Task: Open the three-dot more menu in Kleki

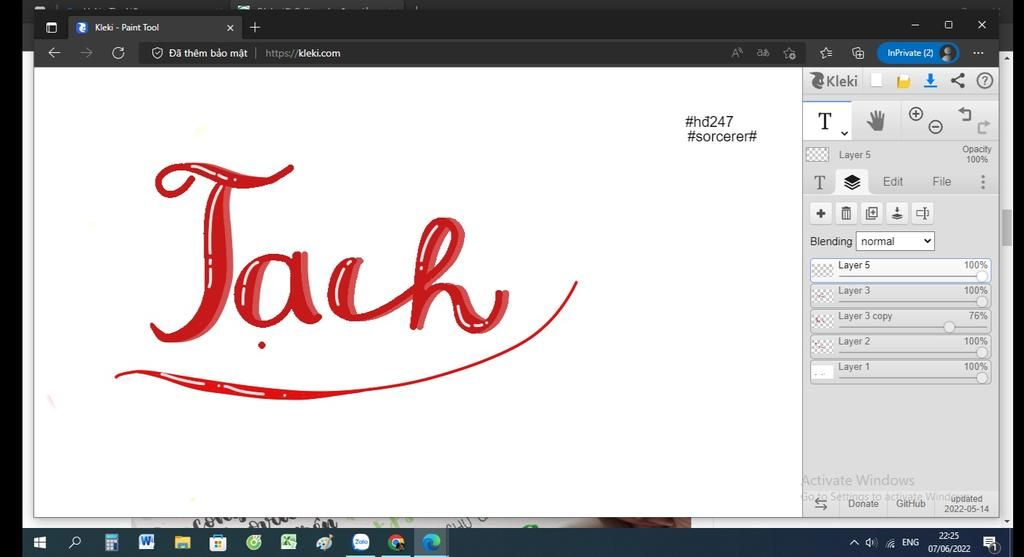Action: tap(983, 182)
